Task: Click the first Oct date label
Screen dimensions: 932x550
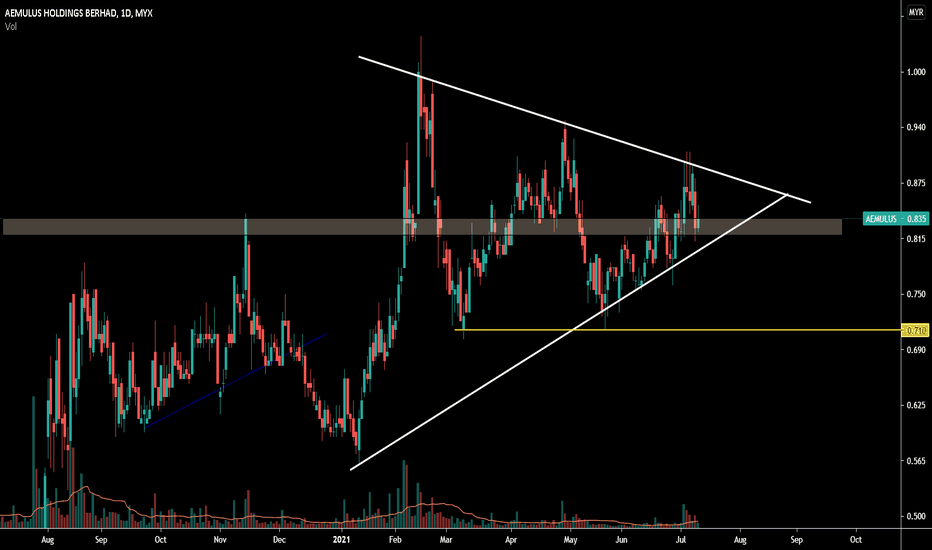Action: pyautogui.click(x=160, y=540)
